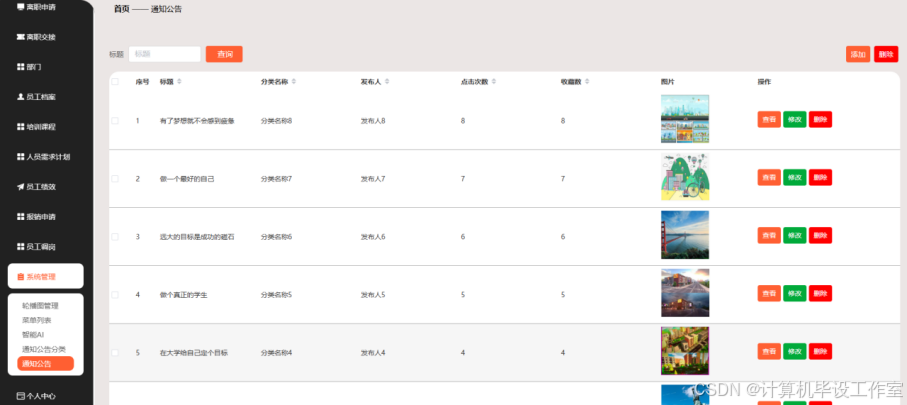907x405 pixels.
Task: Open 智能AI submenu item
Action: (33, 334)
